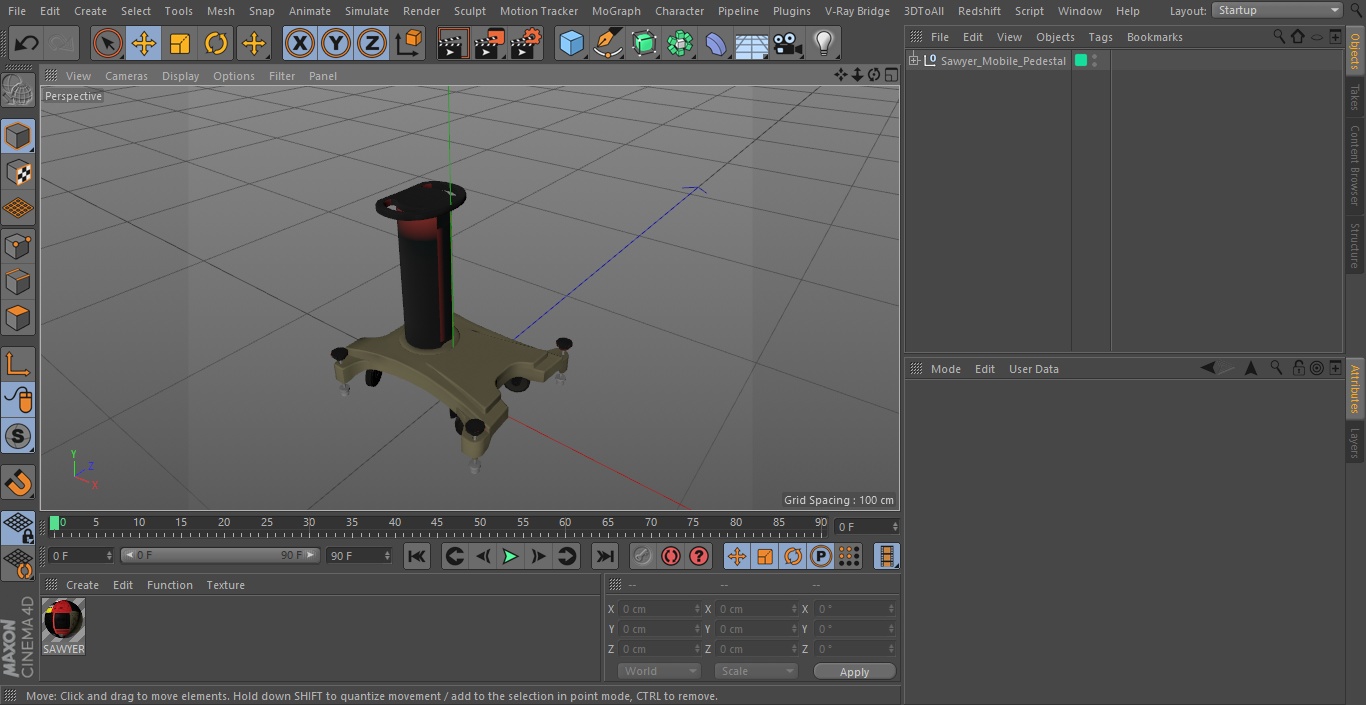Open the Simulate menu

(x=367, y=11)
